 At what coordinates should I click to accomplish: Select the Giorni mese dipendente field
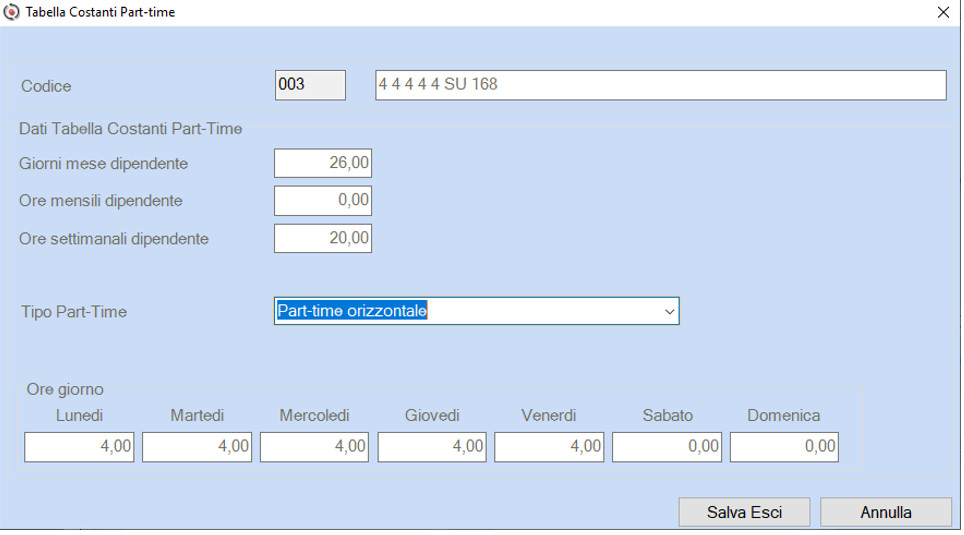coord(323,163)
